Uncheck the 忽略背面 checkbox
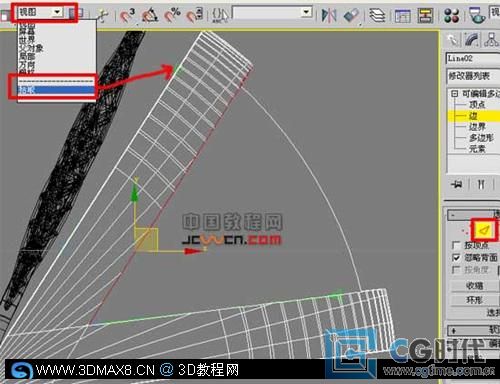The width and height of the screenshot is (500, 384). tap(456, 257)
